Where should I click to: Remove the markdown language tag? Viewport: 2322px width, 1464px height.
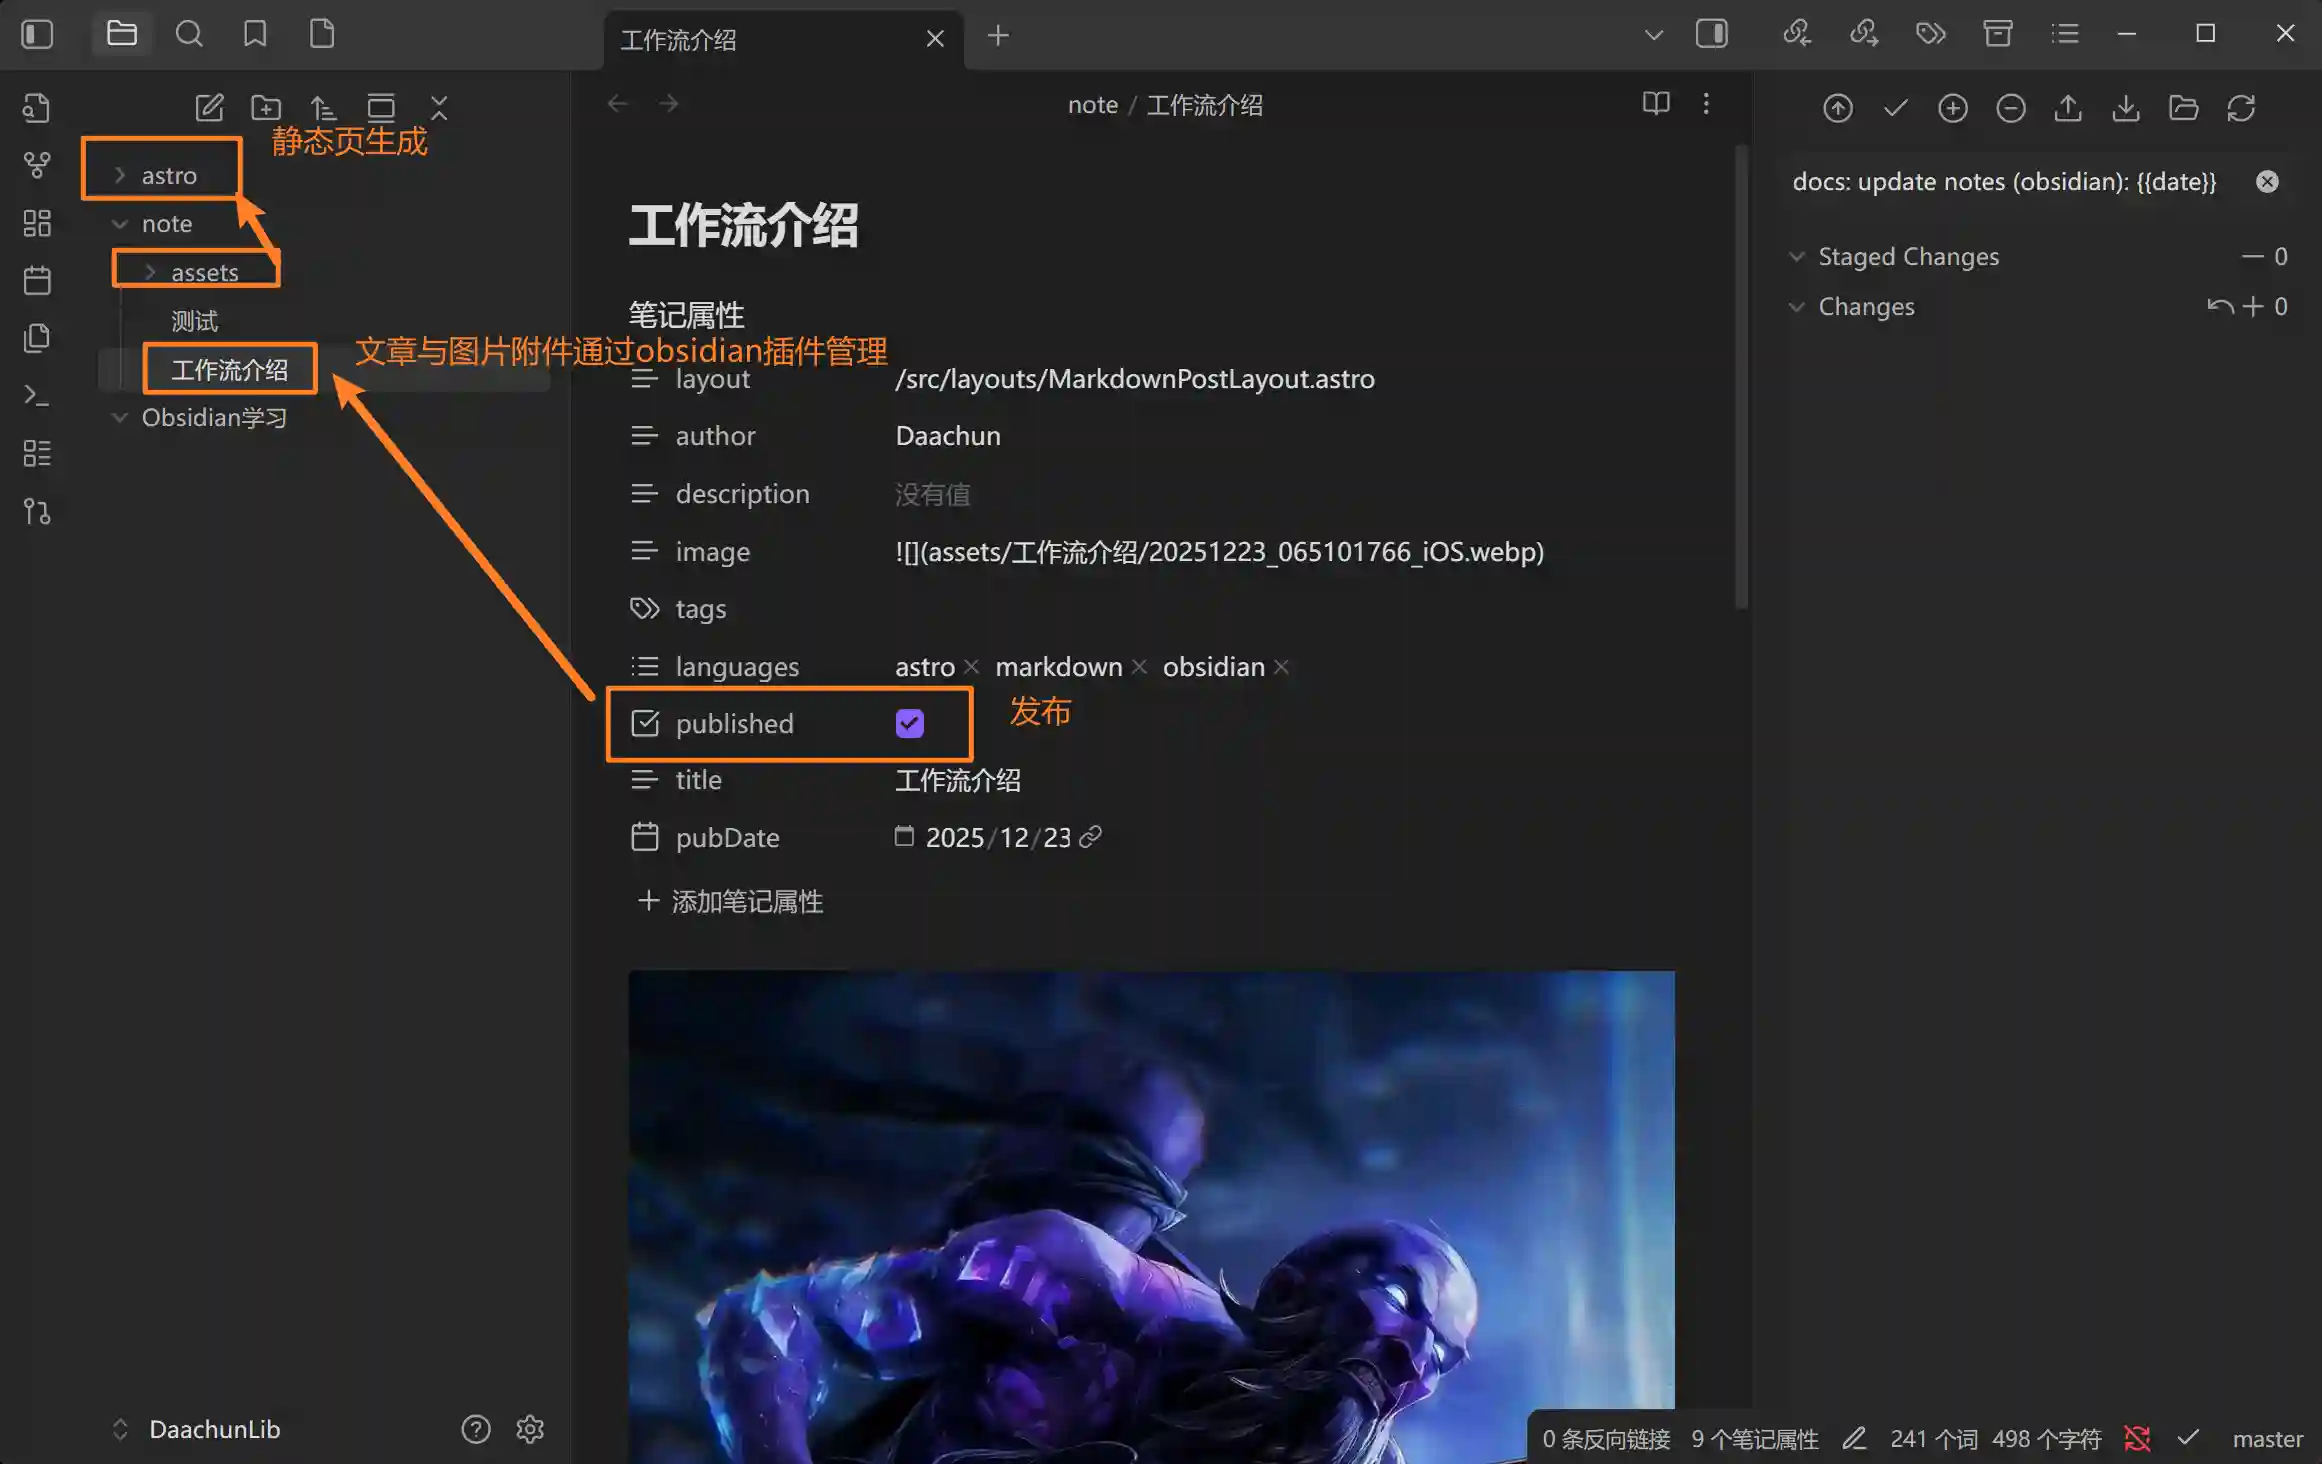pos(1139,667)
